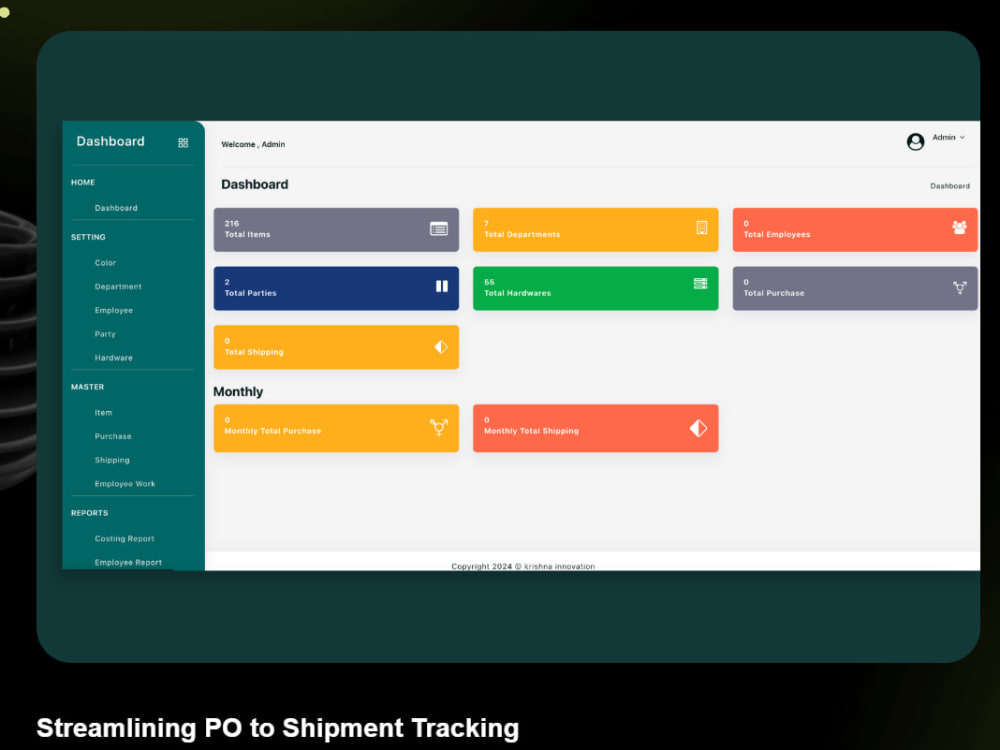Screen dimensions: 1000x750
Task: Click the main Dashboard page heading
Action: [x=254, y=184]
